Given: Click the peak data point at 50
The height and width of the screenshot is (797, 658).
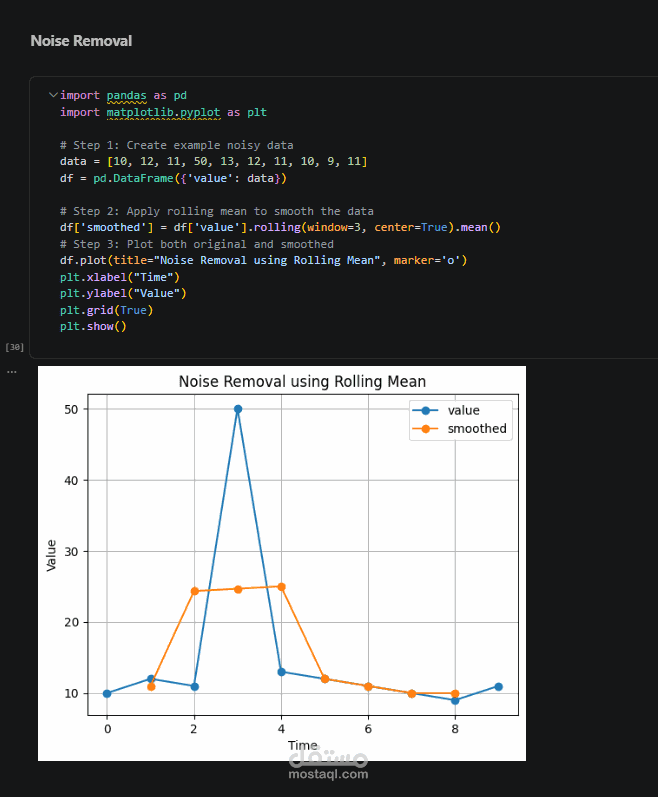Looking at the screenshot, I should tap(238, 409).
